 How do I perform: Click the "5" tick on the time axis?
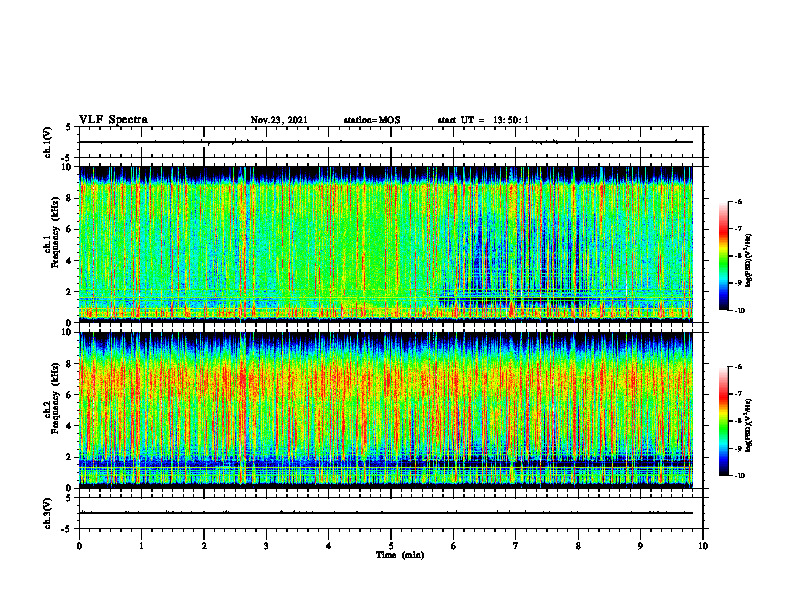tap(391, 546)
